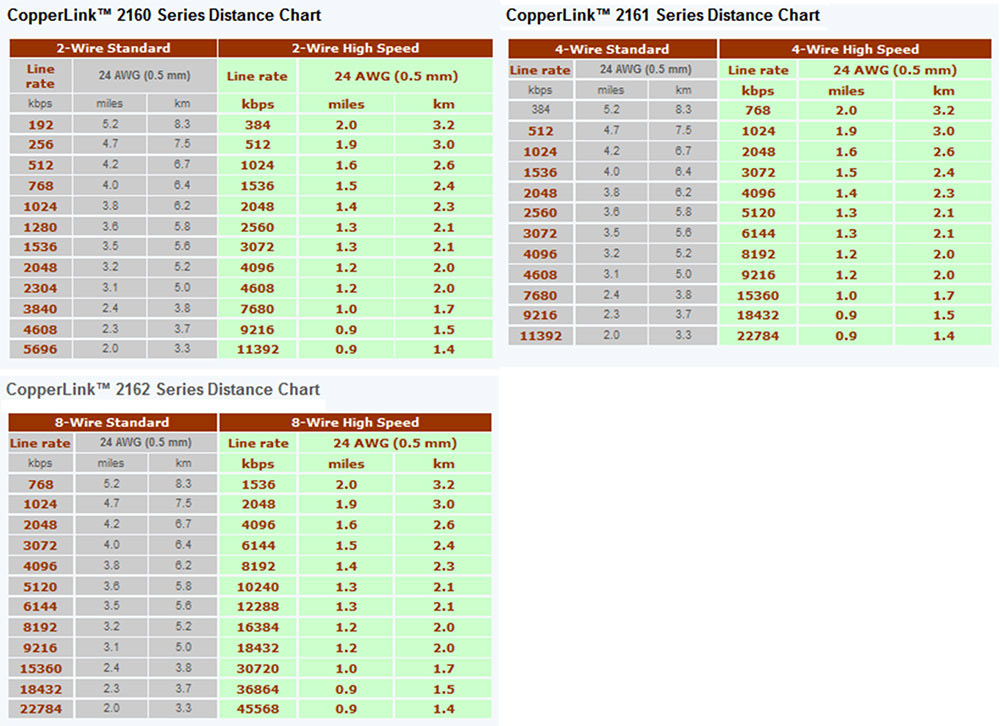Pick 1.4 km in the 45568 kbps row
Screen dimensions: 1000x726
tap(444, 709)
